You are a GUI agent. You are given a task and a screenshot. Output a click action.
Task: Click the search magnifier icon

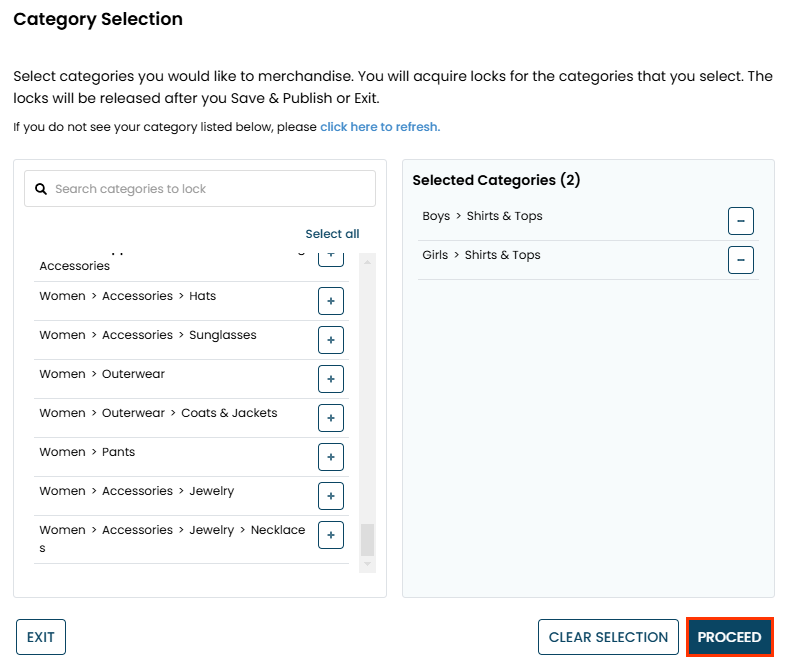click(41, 189)
